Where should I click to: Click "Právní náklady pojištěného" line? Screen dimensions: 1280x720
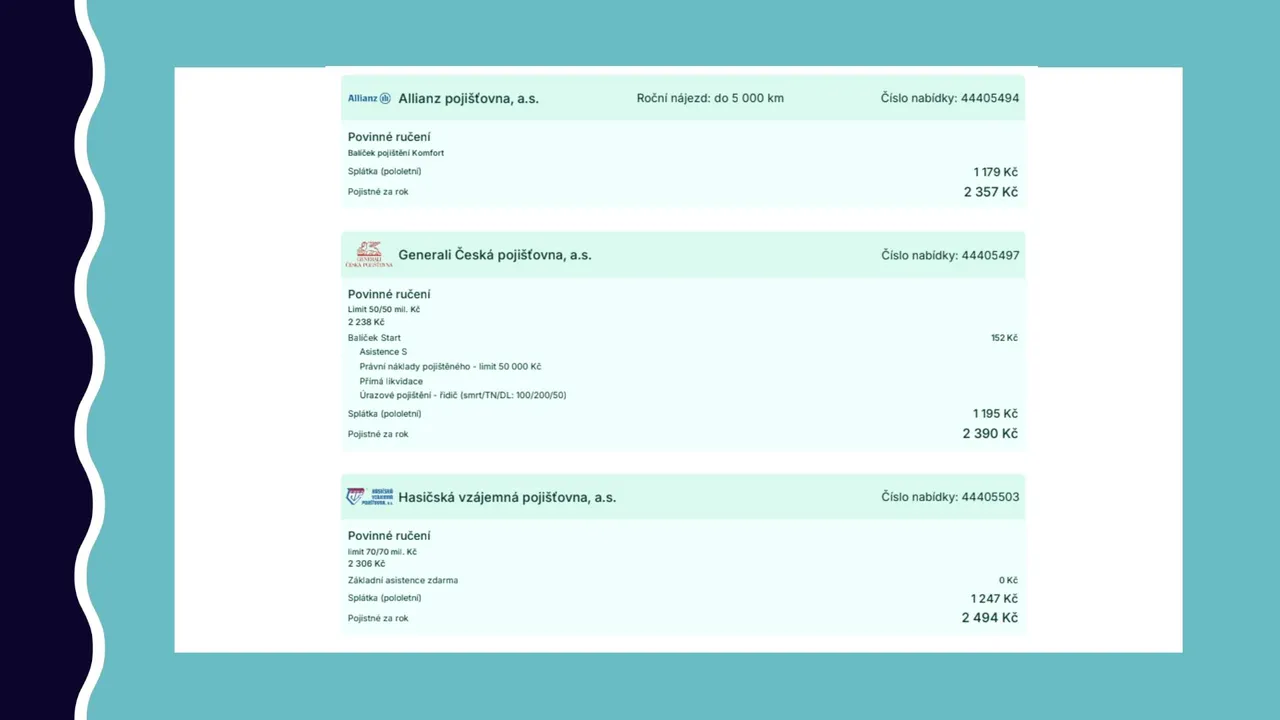[x=450, y=367]
